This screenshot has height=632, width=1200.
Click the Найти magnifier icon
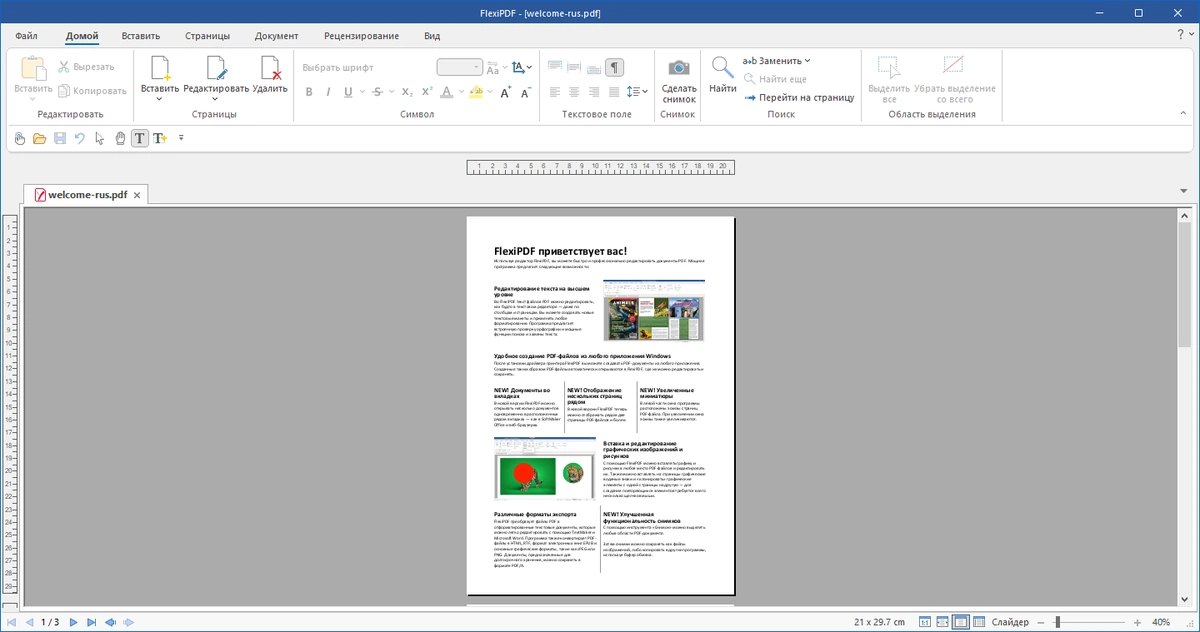[x=723, y=67]
